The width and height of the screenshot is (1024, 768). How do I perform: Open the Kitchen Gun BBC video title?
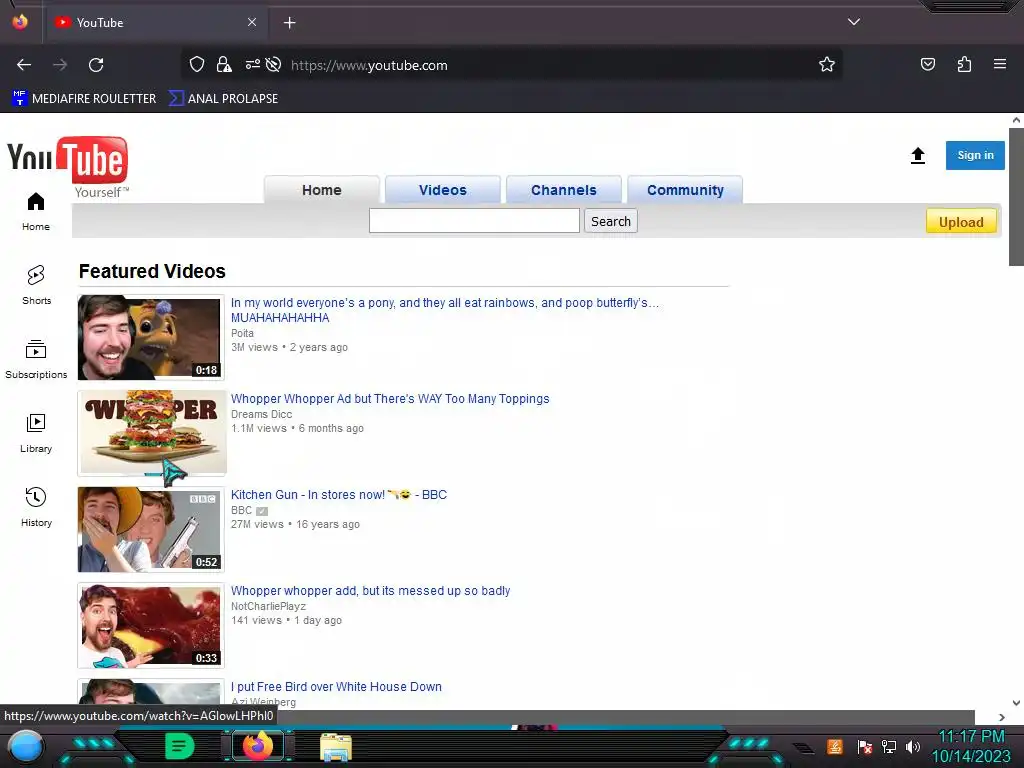339,495
